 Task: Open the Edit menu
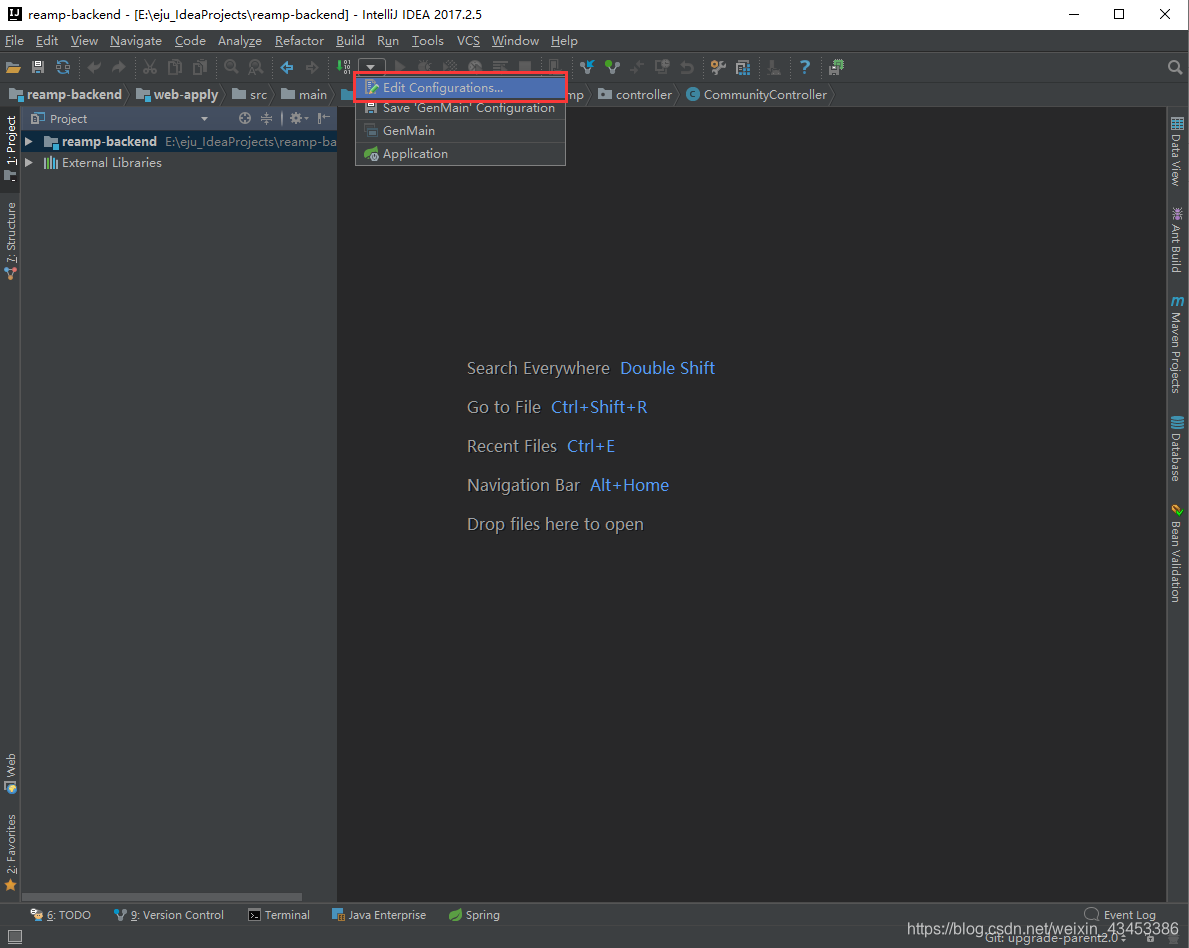coord(47,40)
